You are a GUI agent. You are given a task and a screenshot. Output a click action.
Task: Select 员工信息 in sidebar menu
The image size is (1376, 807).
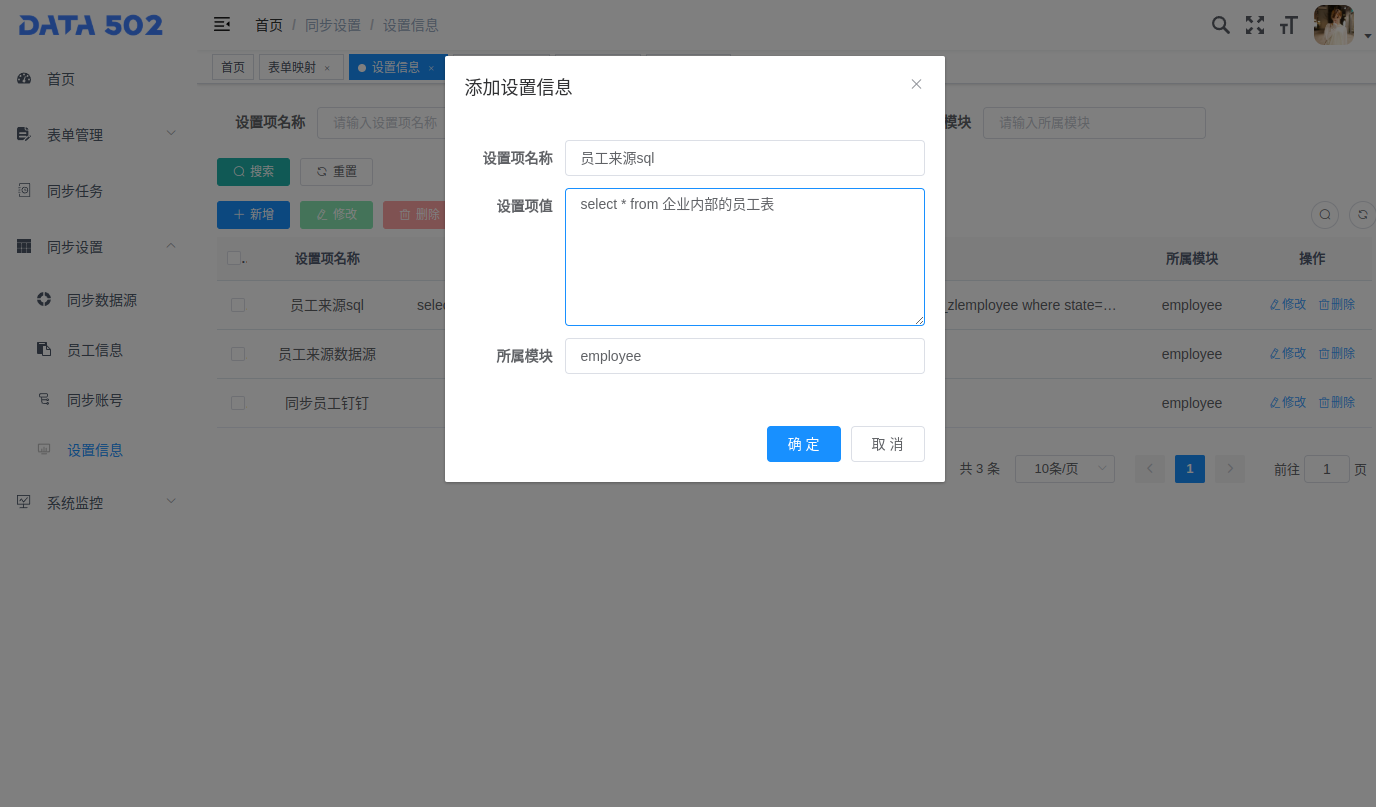coord(95,350)
